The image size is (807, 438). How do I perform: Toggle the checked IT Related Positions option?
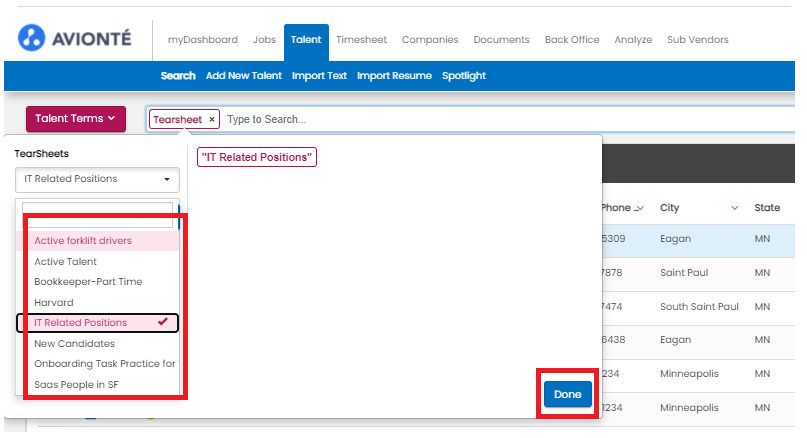click(x=97, y=323)
